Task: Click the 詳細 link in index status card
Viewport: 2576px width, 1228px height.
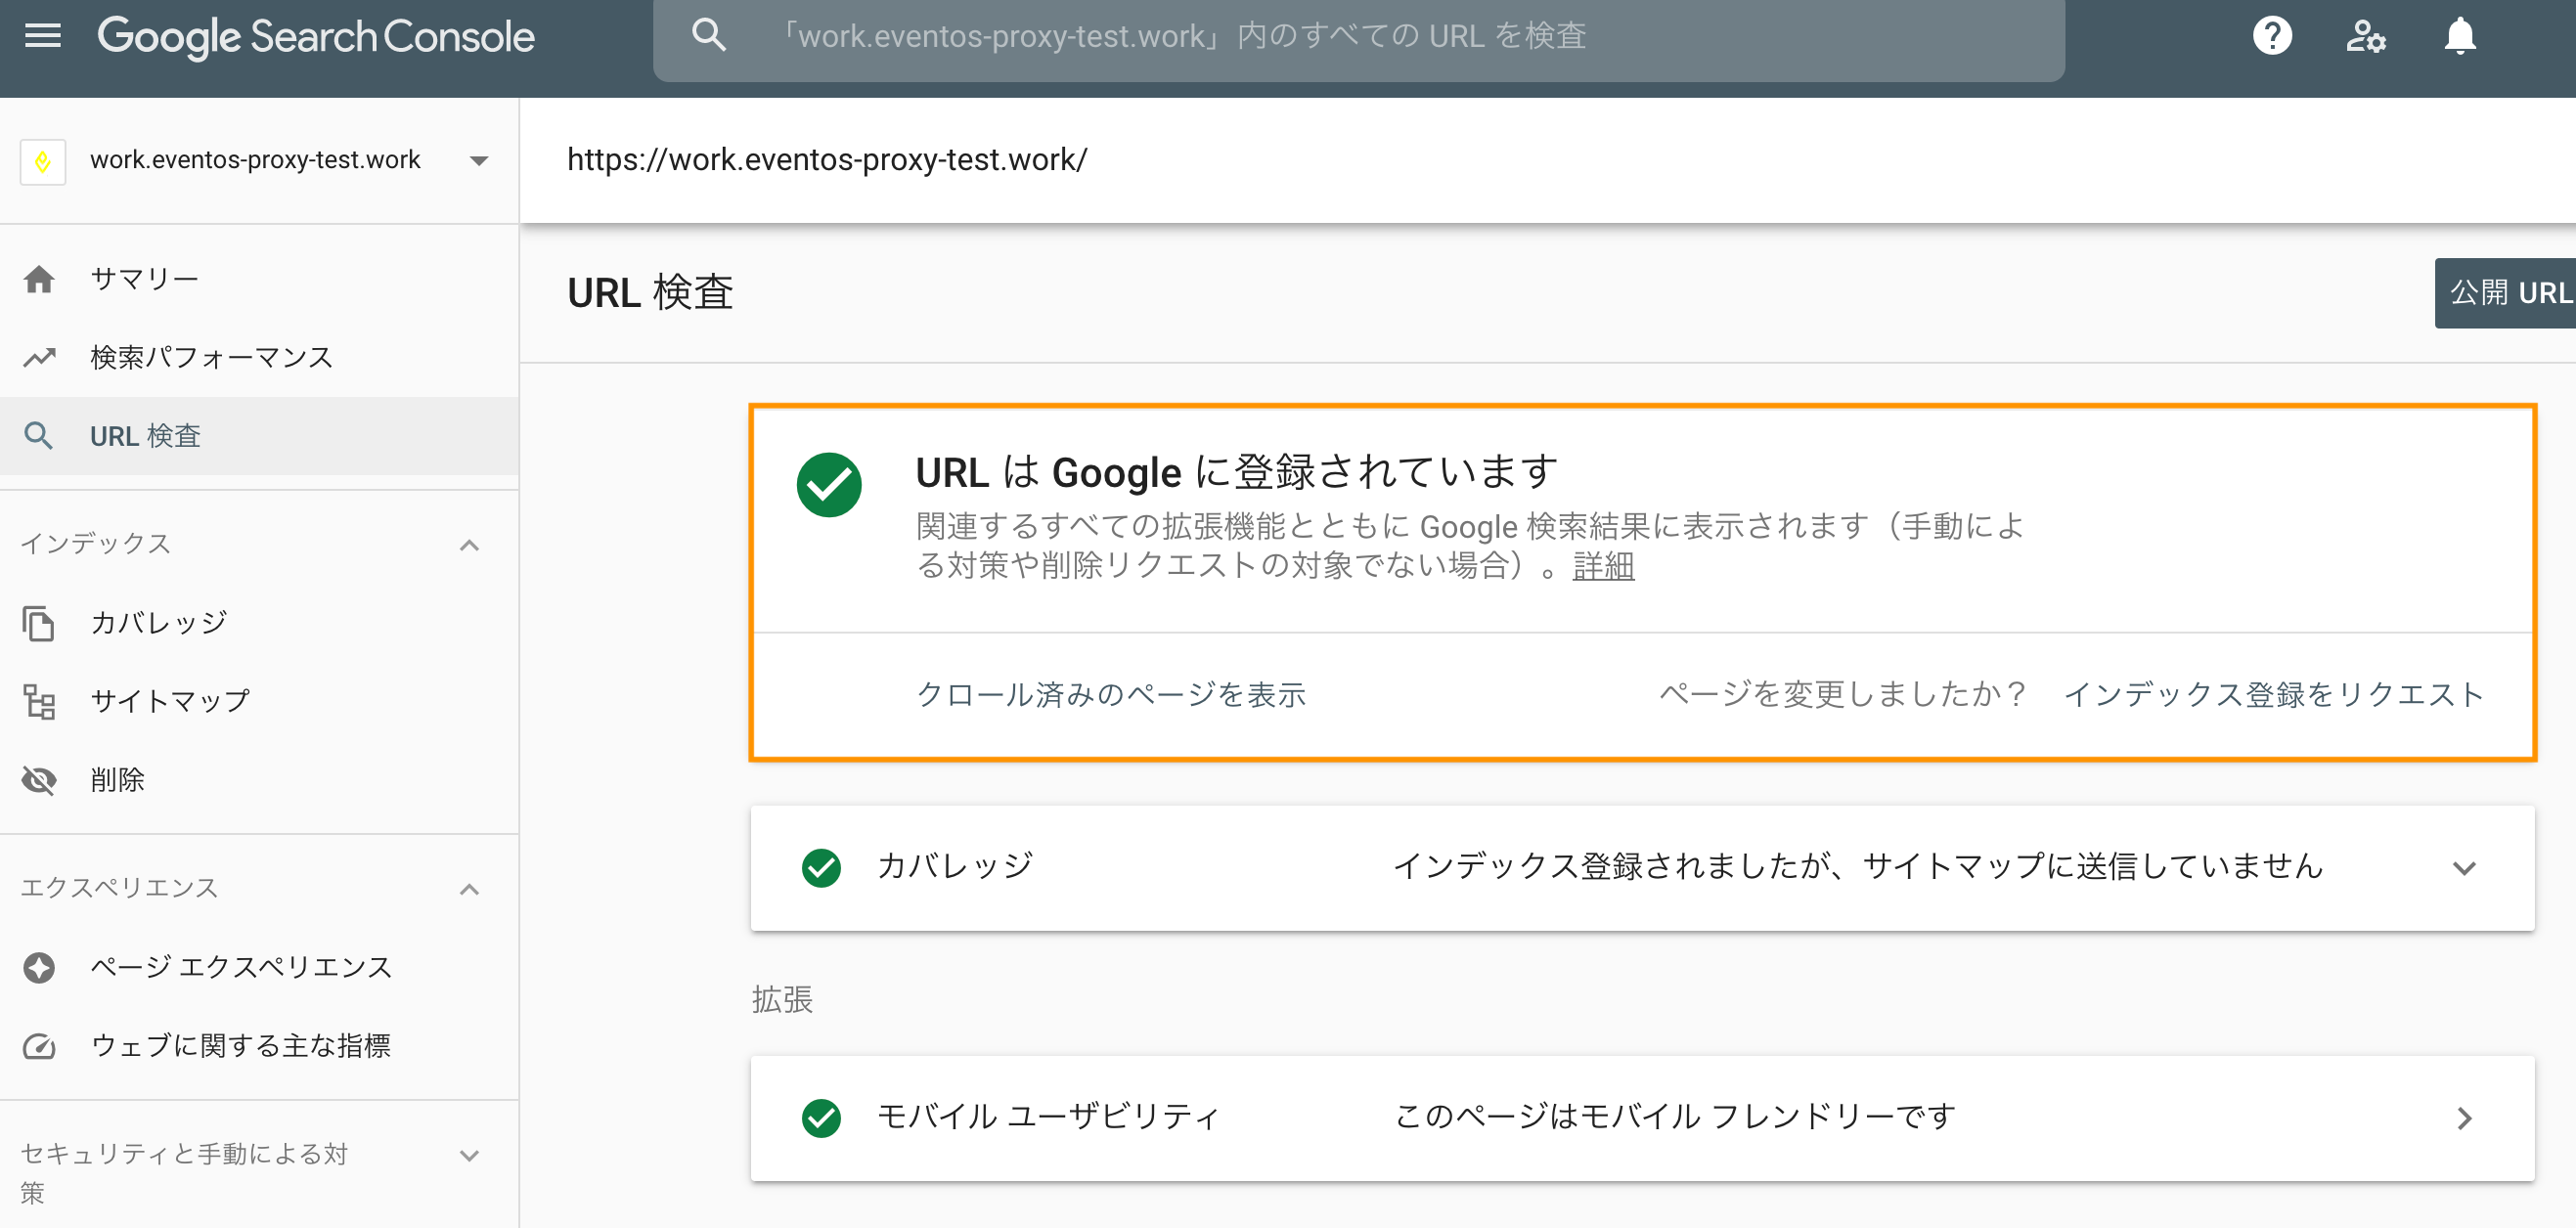Action: [x=1603, y=566]
